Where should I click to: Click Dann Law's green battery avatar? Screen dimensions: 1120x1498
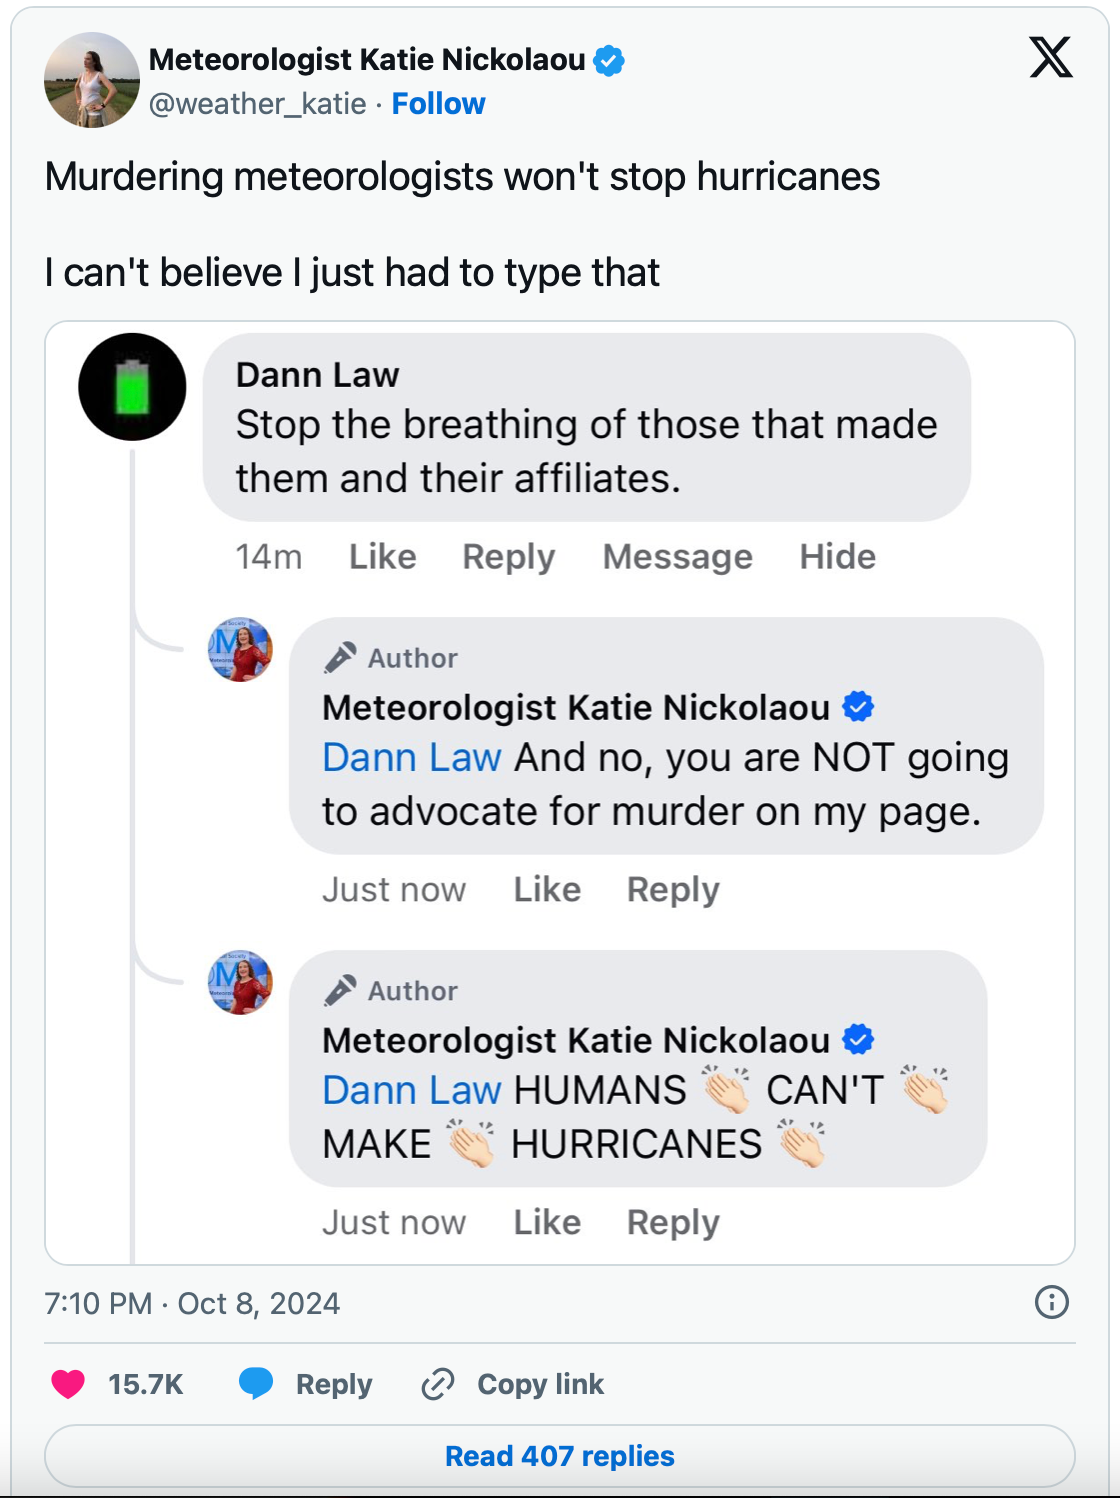(x=132, y=387)
